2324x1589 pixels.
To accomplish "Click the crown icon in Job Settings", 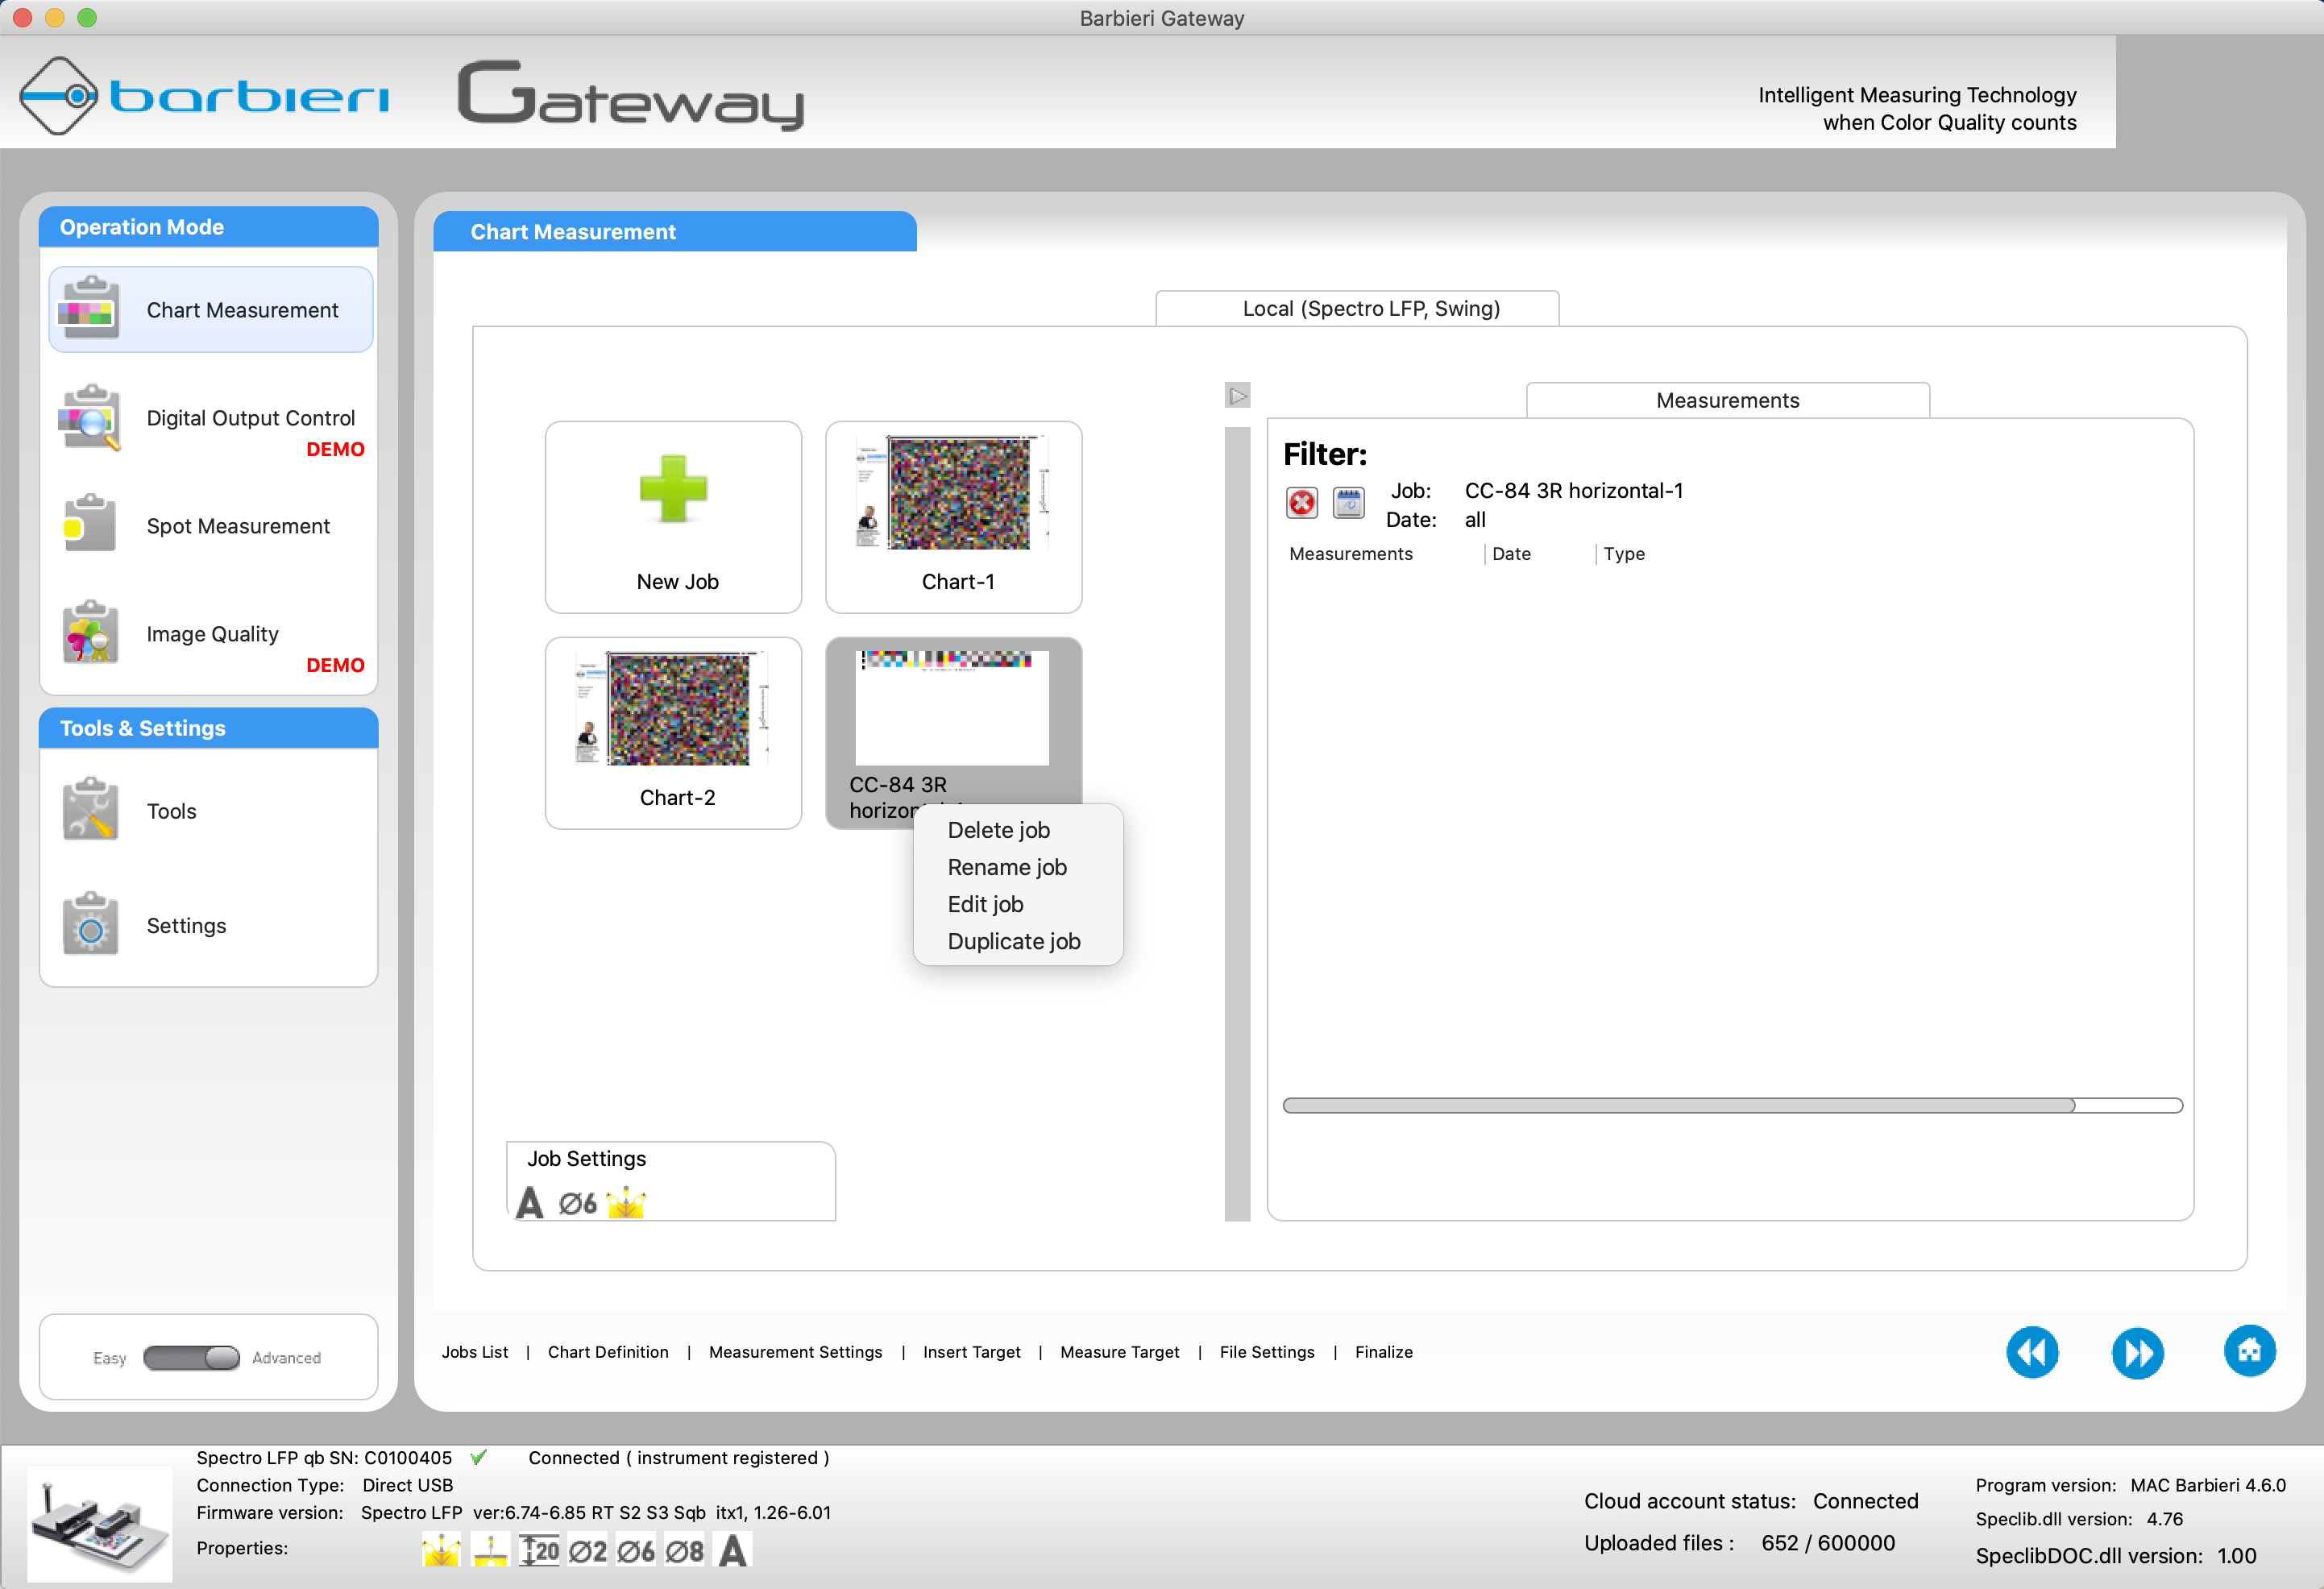I will coord(626,1202).
